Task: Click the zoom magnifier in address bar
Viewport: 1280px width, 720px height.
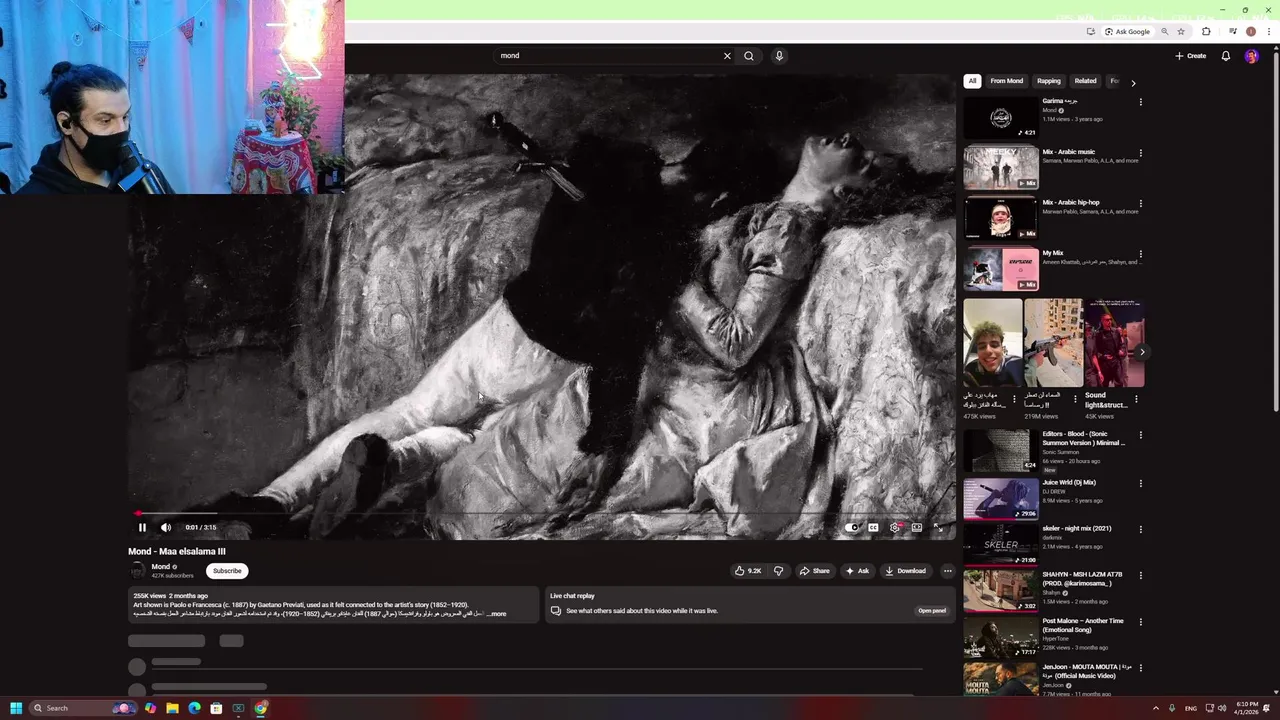Action: (x=1164, y=32)
